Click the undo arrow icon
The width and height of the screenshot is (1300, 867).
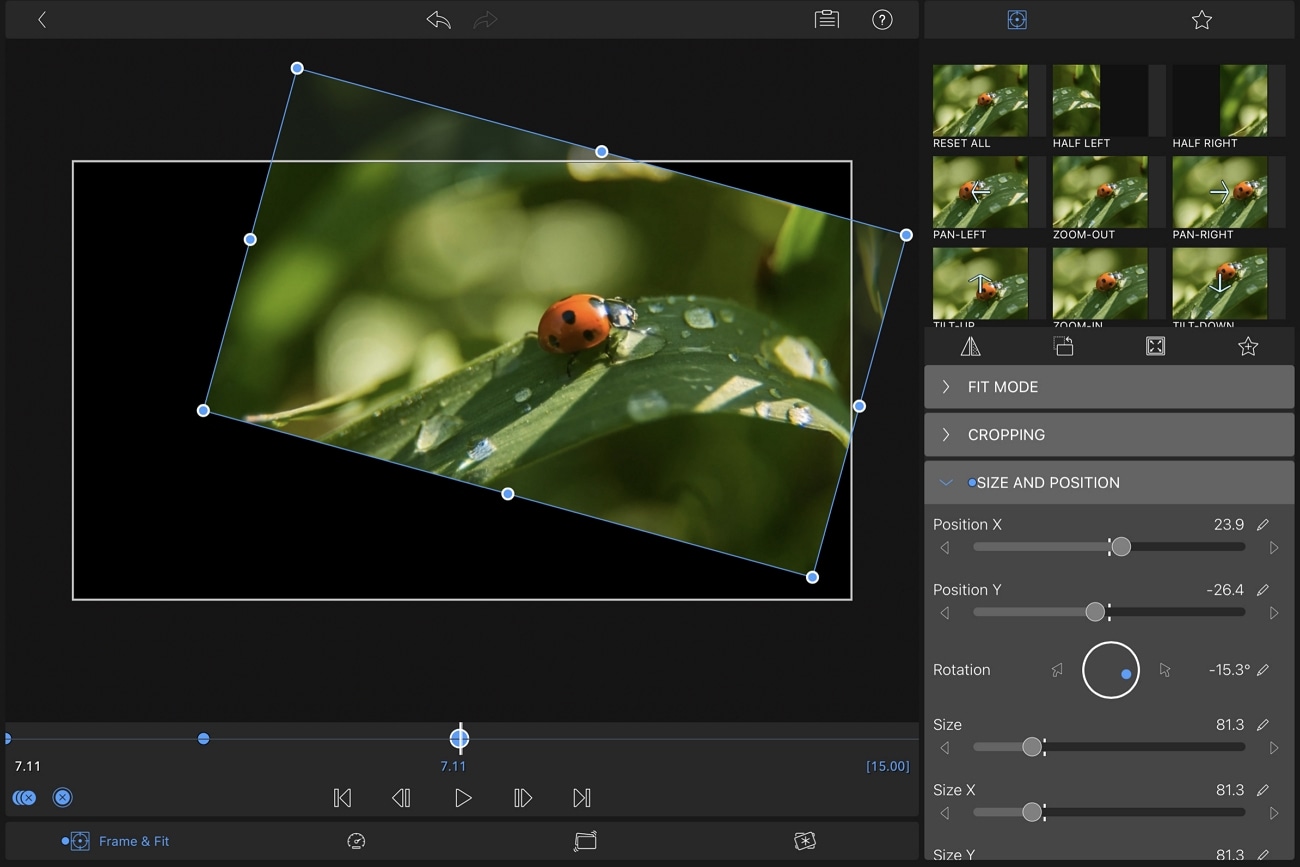click(x=438, y=20)
